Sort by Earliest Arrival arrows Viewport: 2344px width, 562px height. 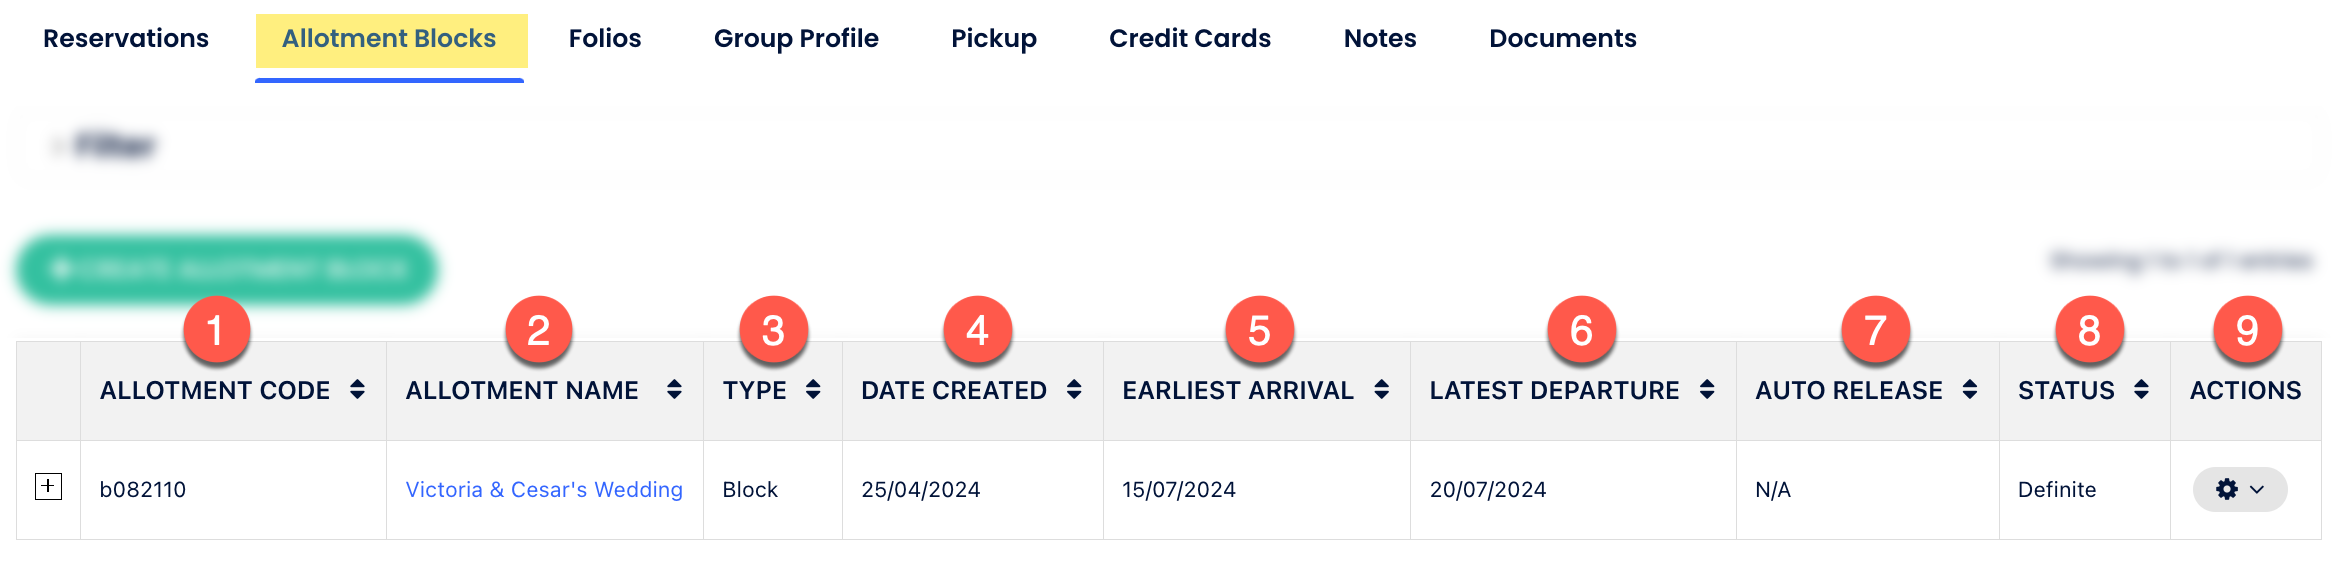tap(1381, 390)
